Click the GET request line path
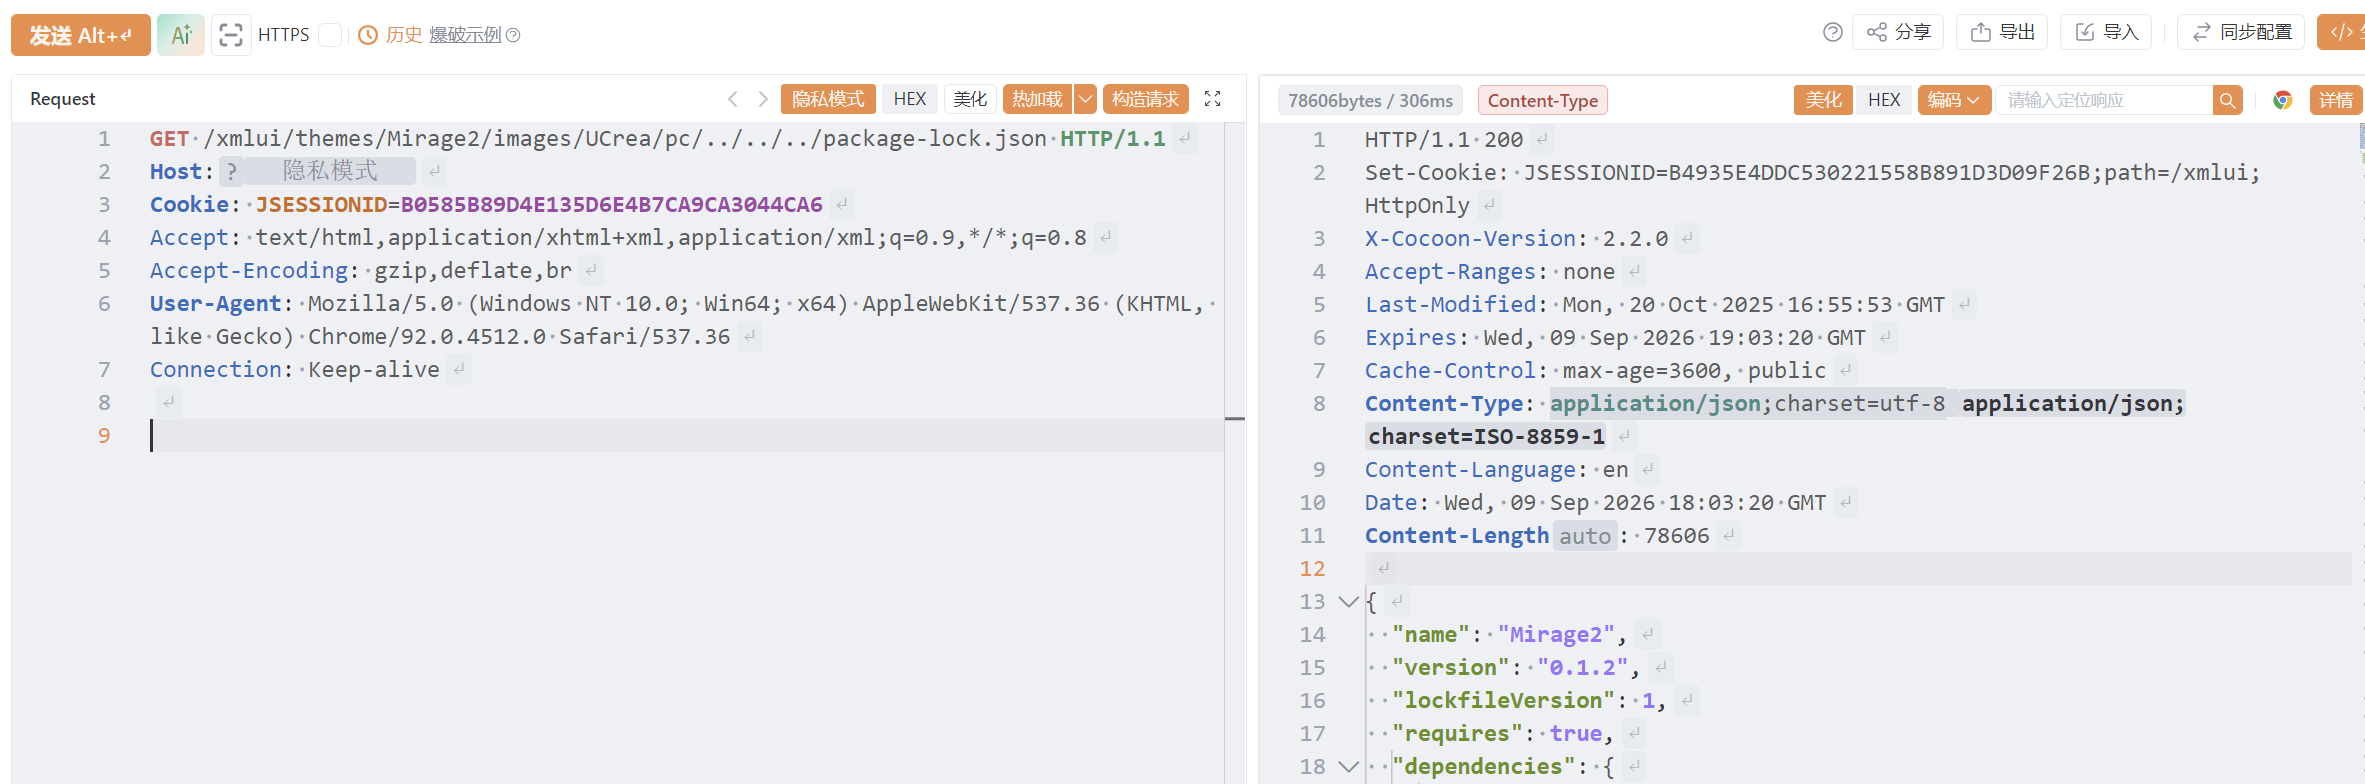 click(625, 139)
